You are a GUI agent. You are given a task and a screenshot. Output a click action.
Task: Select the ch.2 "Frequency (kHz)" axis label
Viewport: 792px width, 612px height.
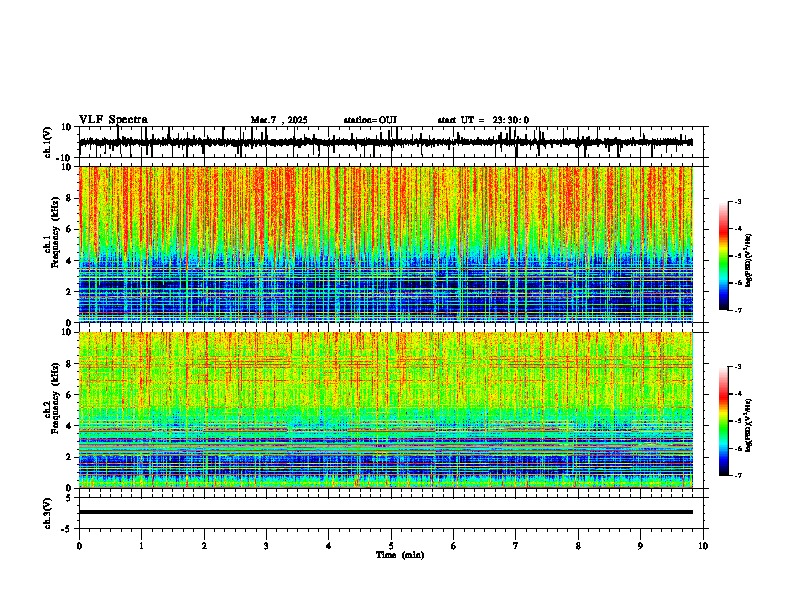click(55, 398)
